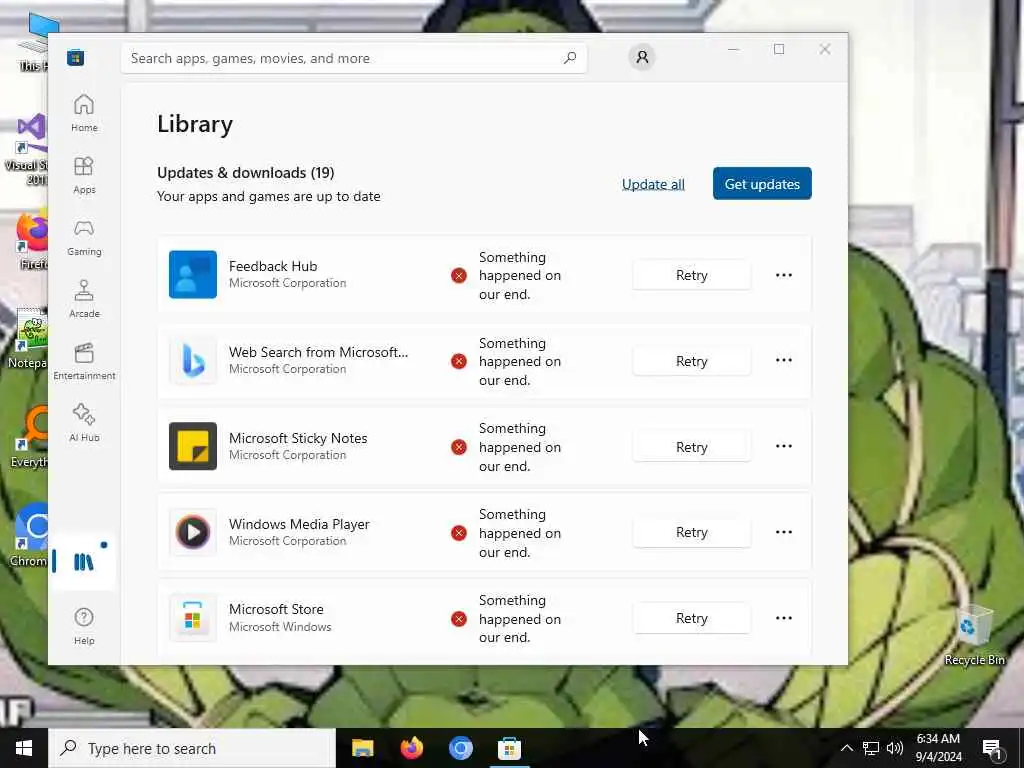Image resolution: width=1024 pixels, height=768 pixels.
Task: Click the Windows Media Player title
Action: coord(299,524)
